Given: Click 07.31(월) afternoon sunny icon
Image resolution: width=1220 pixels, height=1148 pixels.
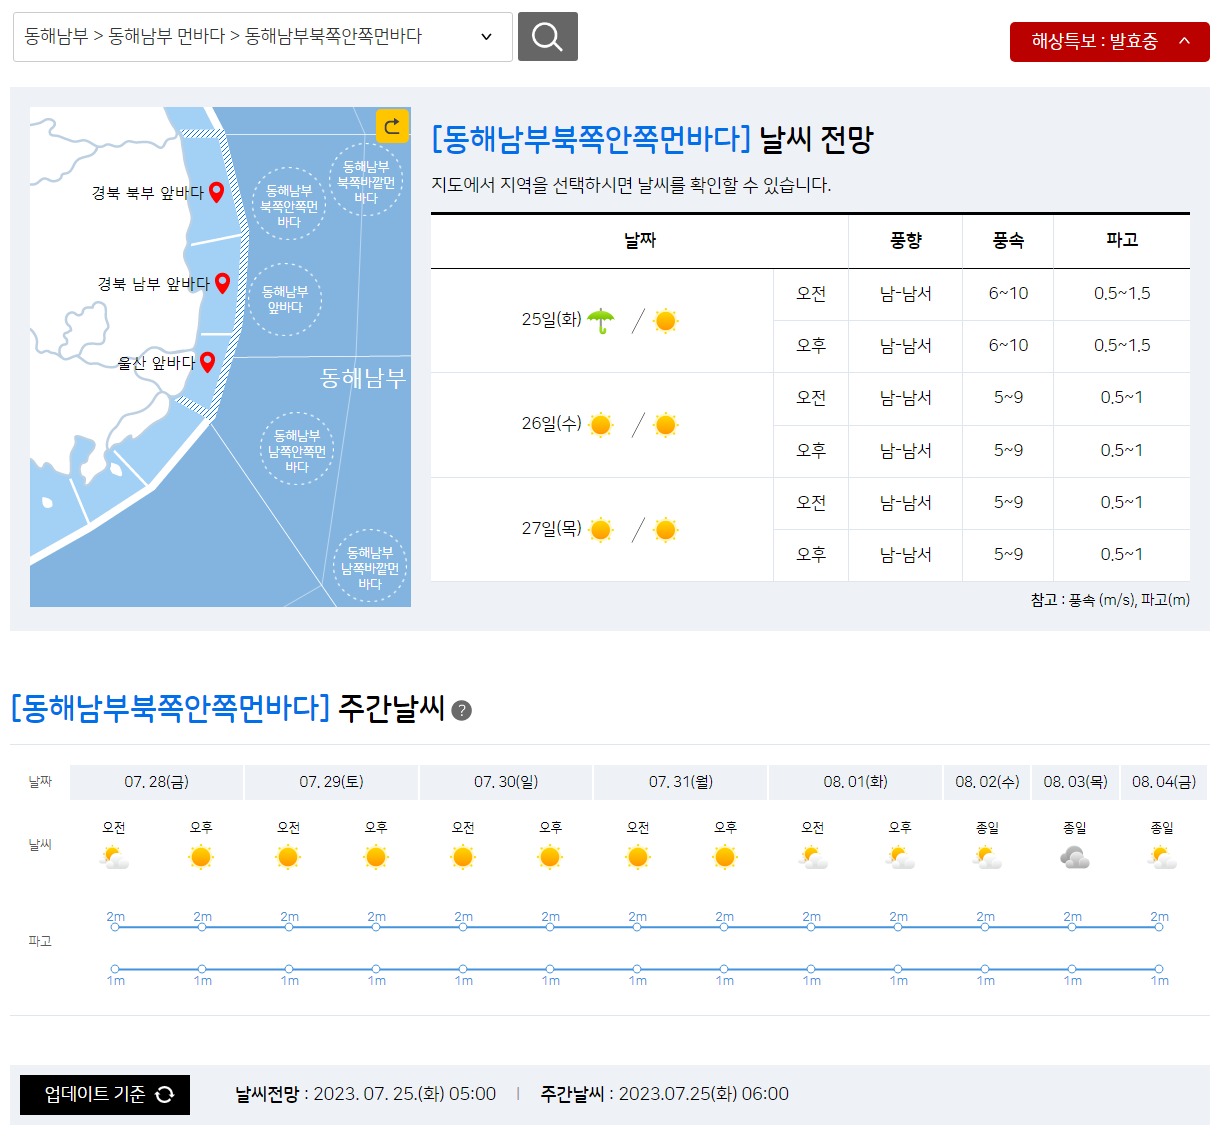Looking at the screenshot, I should (x=725, y=857).
